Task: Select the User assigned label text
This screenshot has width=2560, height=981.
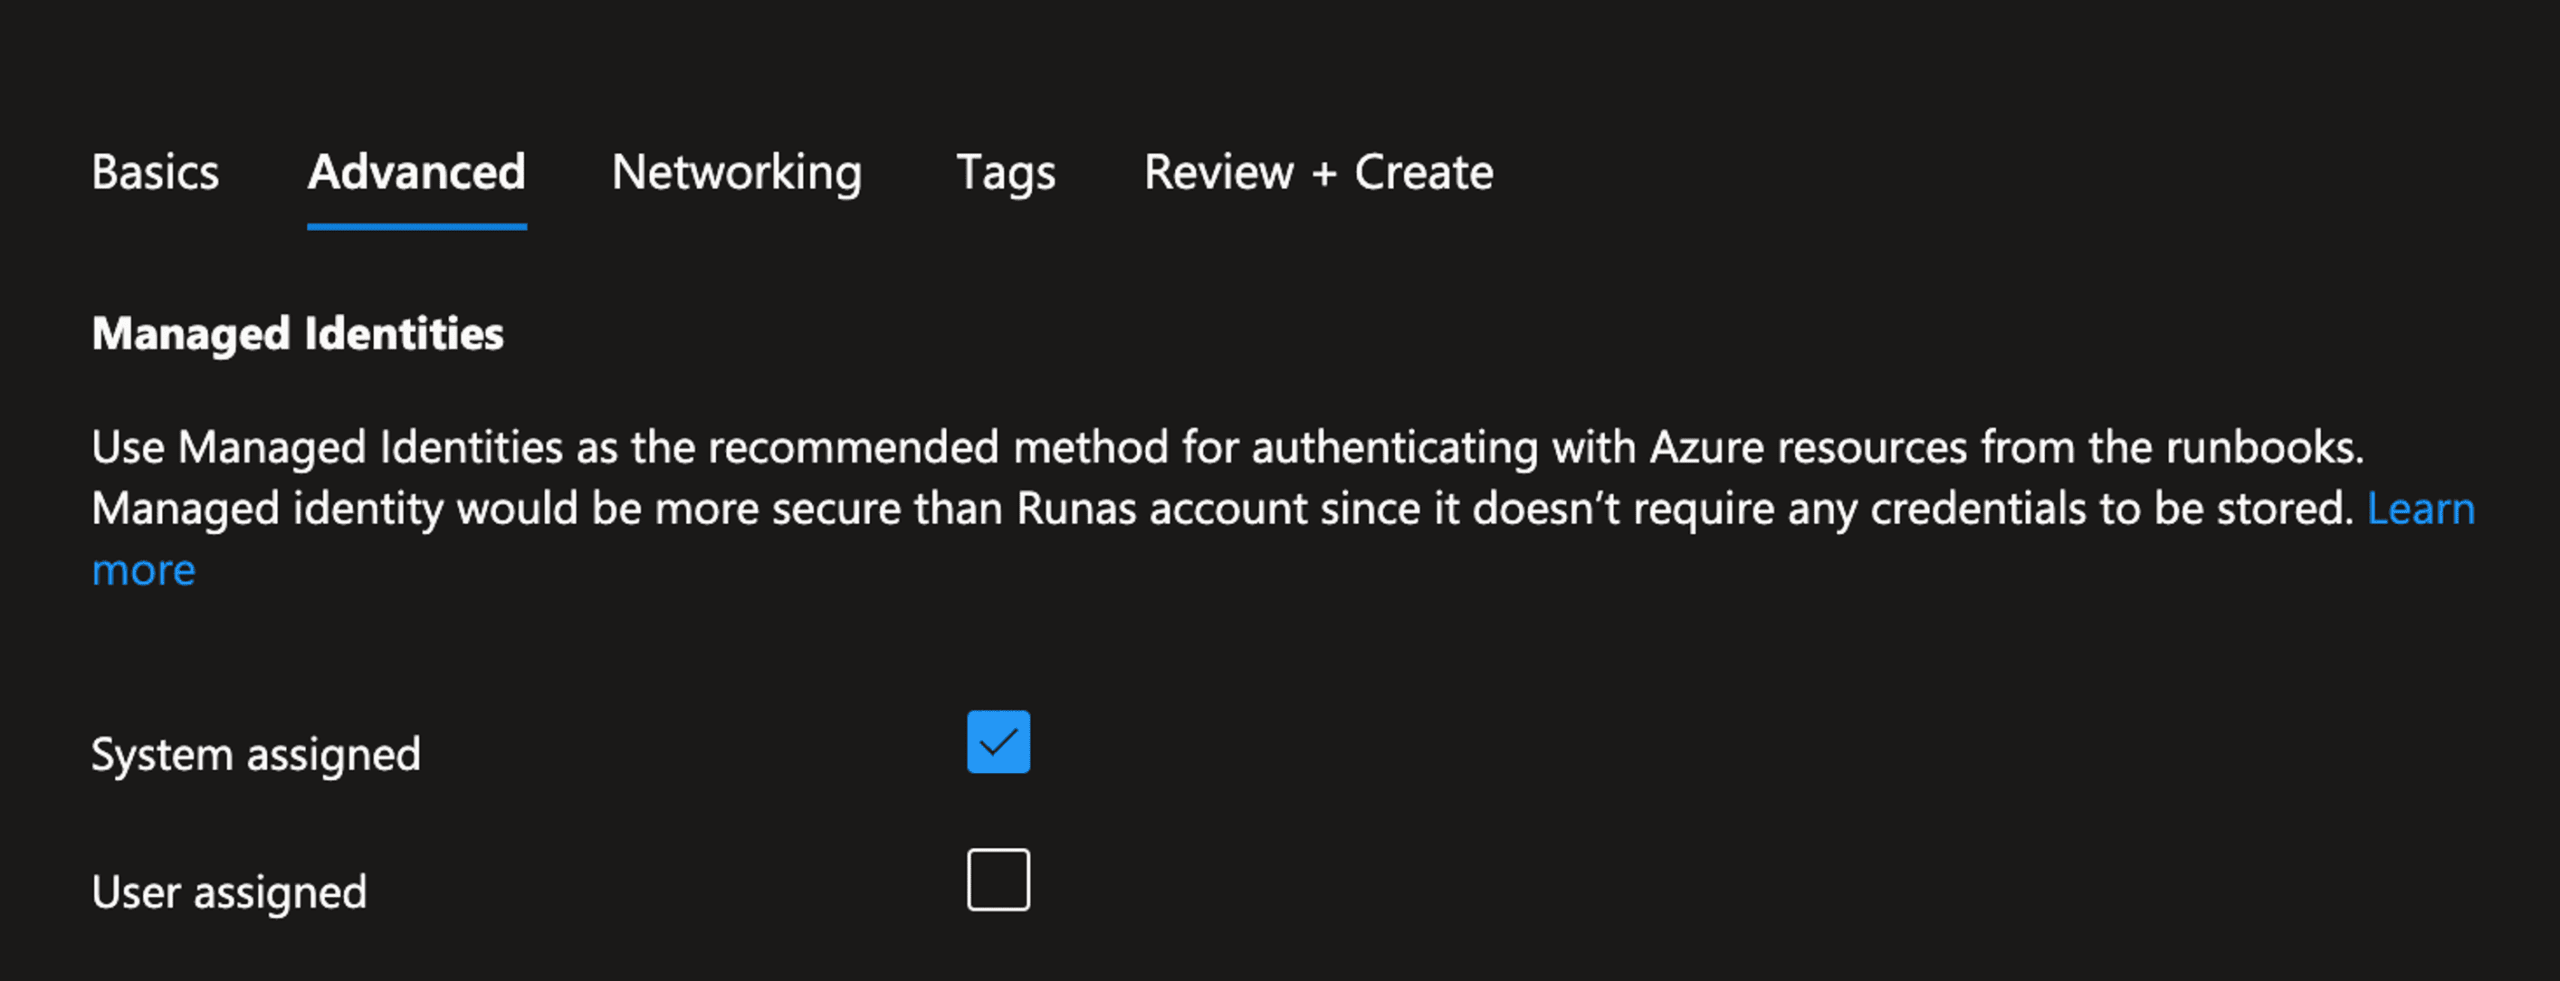Action: pyautogui.click(x=228, y=891)
